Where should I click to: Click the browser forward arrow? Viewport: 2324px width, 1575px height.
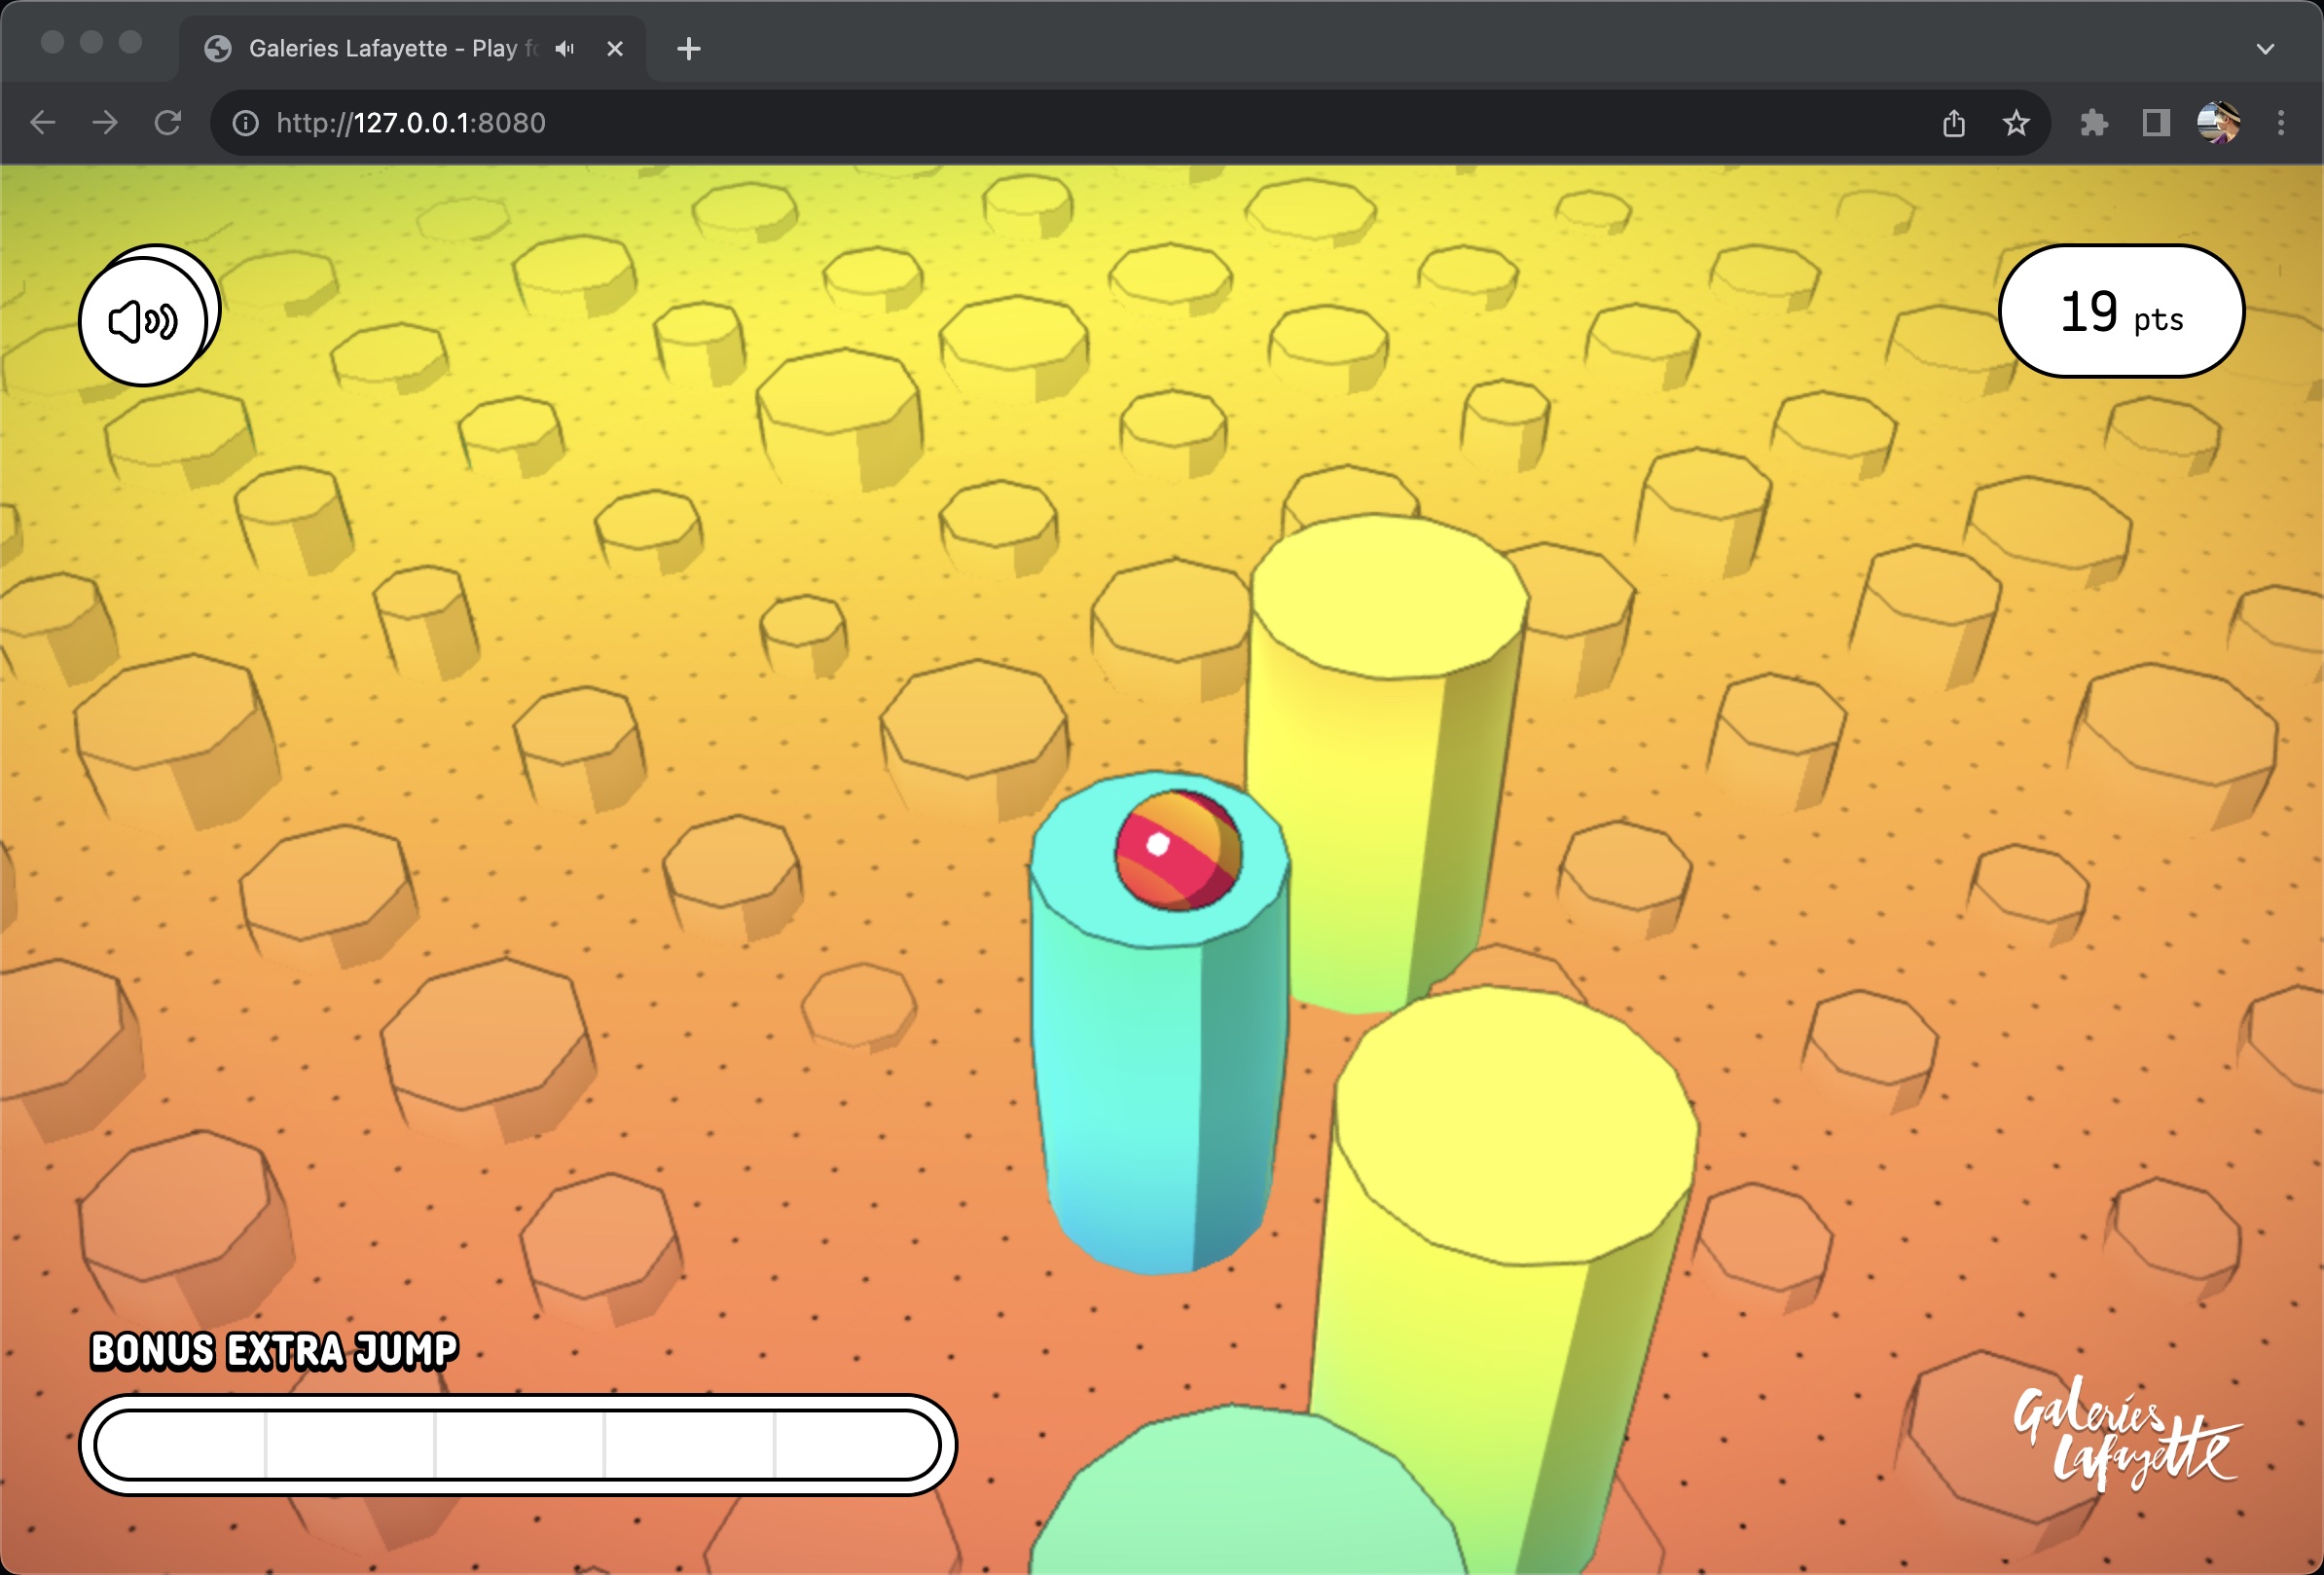[x=105, y=123]
